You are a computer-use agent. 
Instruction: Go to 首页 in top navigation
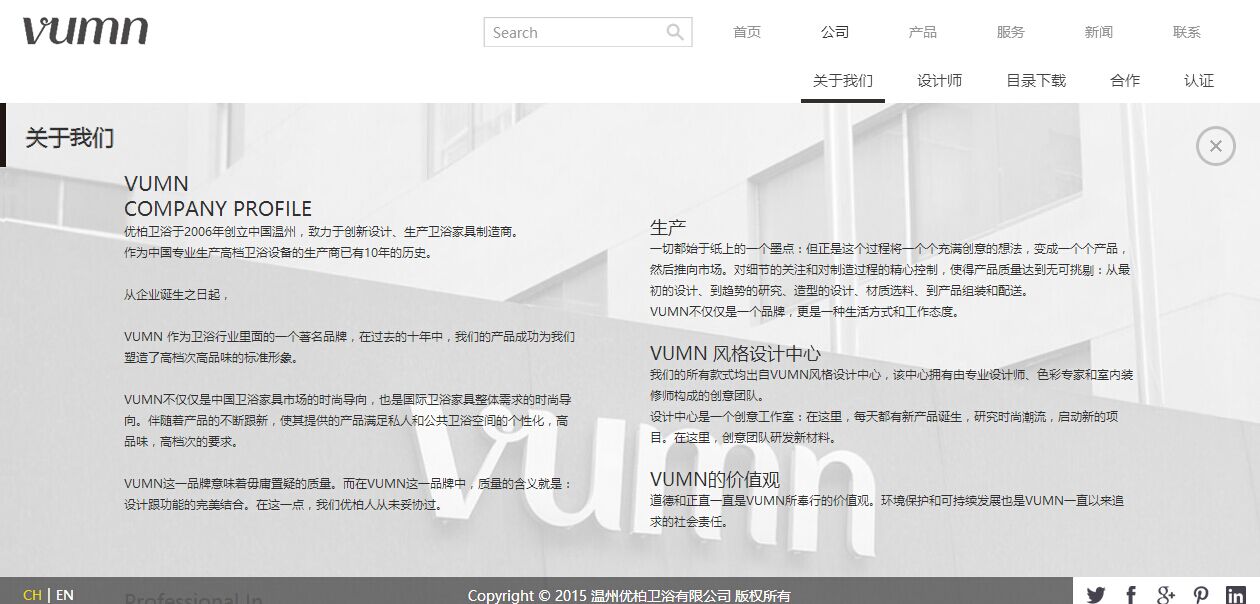point(747,32)
